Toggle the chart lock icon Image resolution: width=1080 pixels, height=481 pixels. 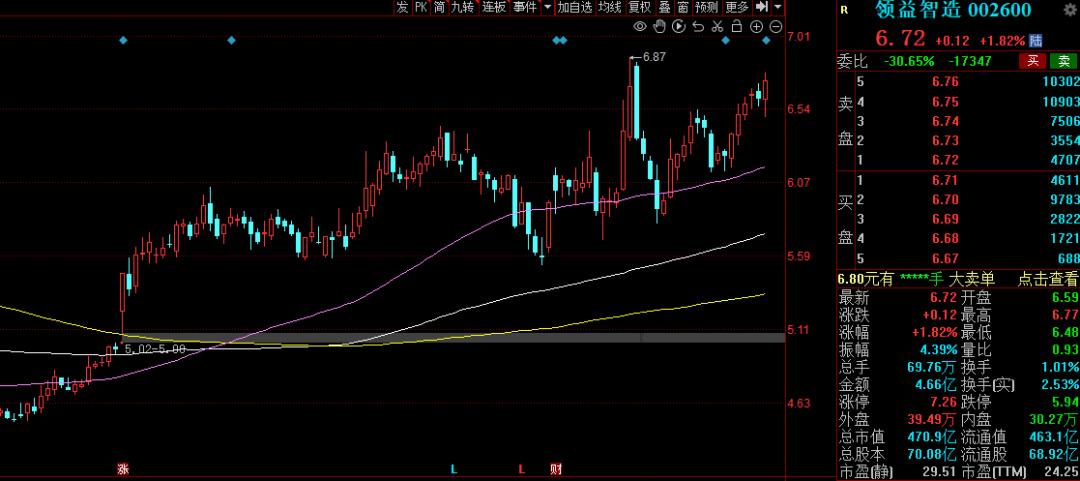click(x=738, y=25)
